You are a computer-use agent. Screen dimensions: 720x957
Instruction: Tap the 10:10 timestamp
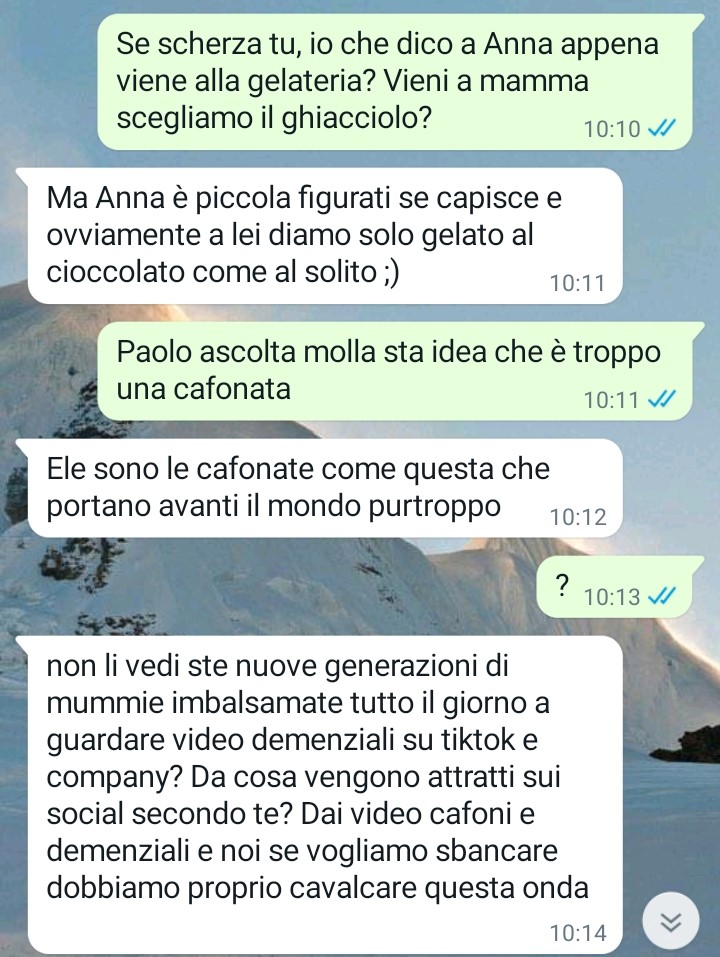pos(611,129)
